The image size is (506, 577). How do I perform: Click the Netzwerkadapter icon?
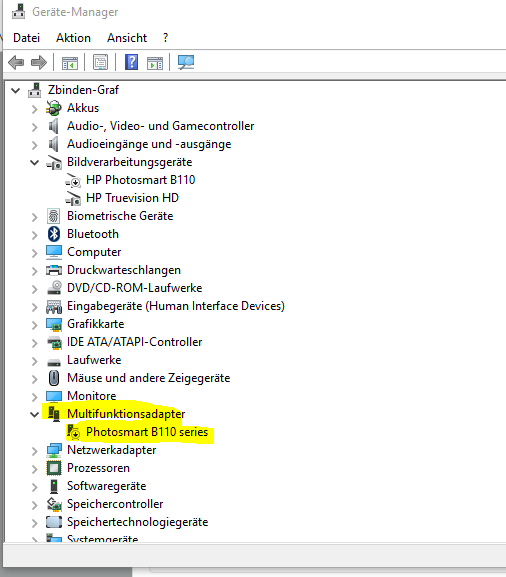pyautogui.click(x=54, y=450)
